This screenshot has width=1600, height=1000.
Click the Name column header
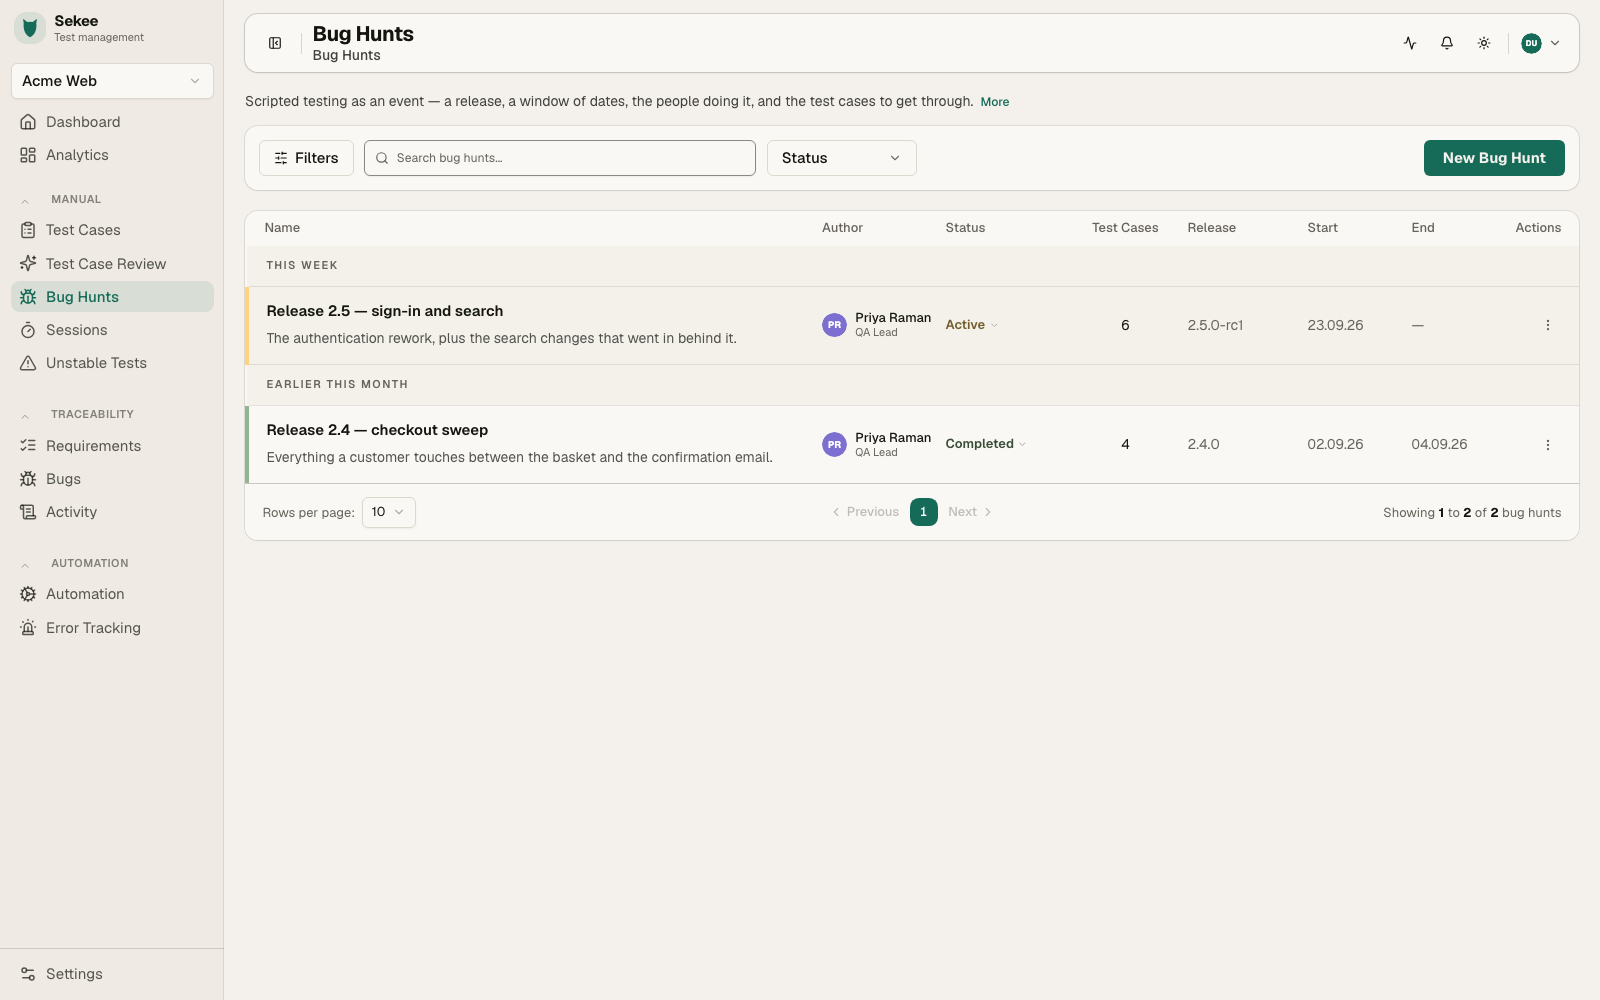click(x=282, y=228)
